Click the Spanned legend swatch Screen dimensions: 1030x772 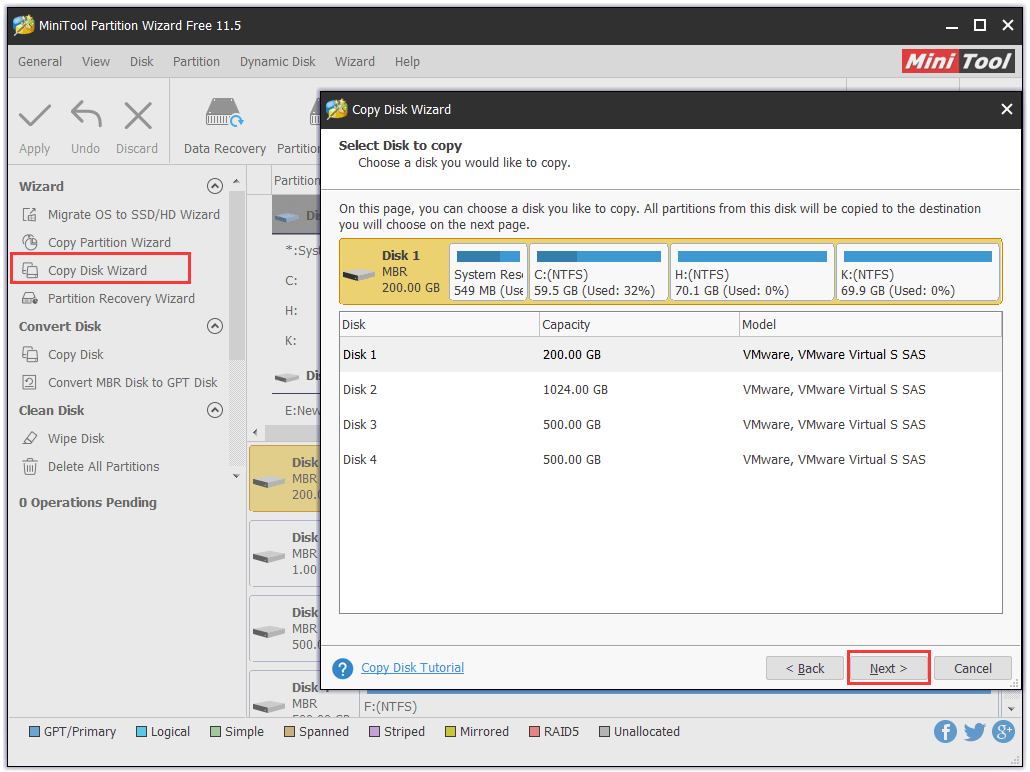290,733
